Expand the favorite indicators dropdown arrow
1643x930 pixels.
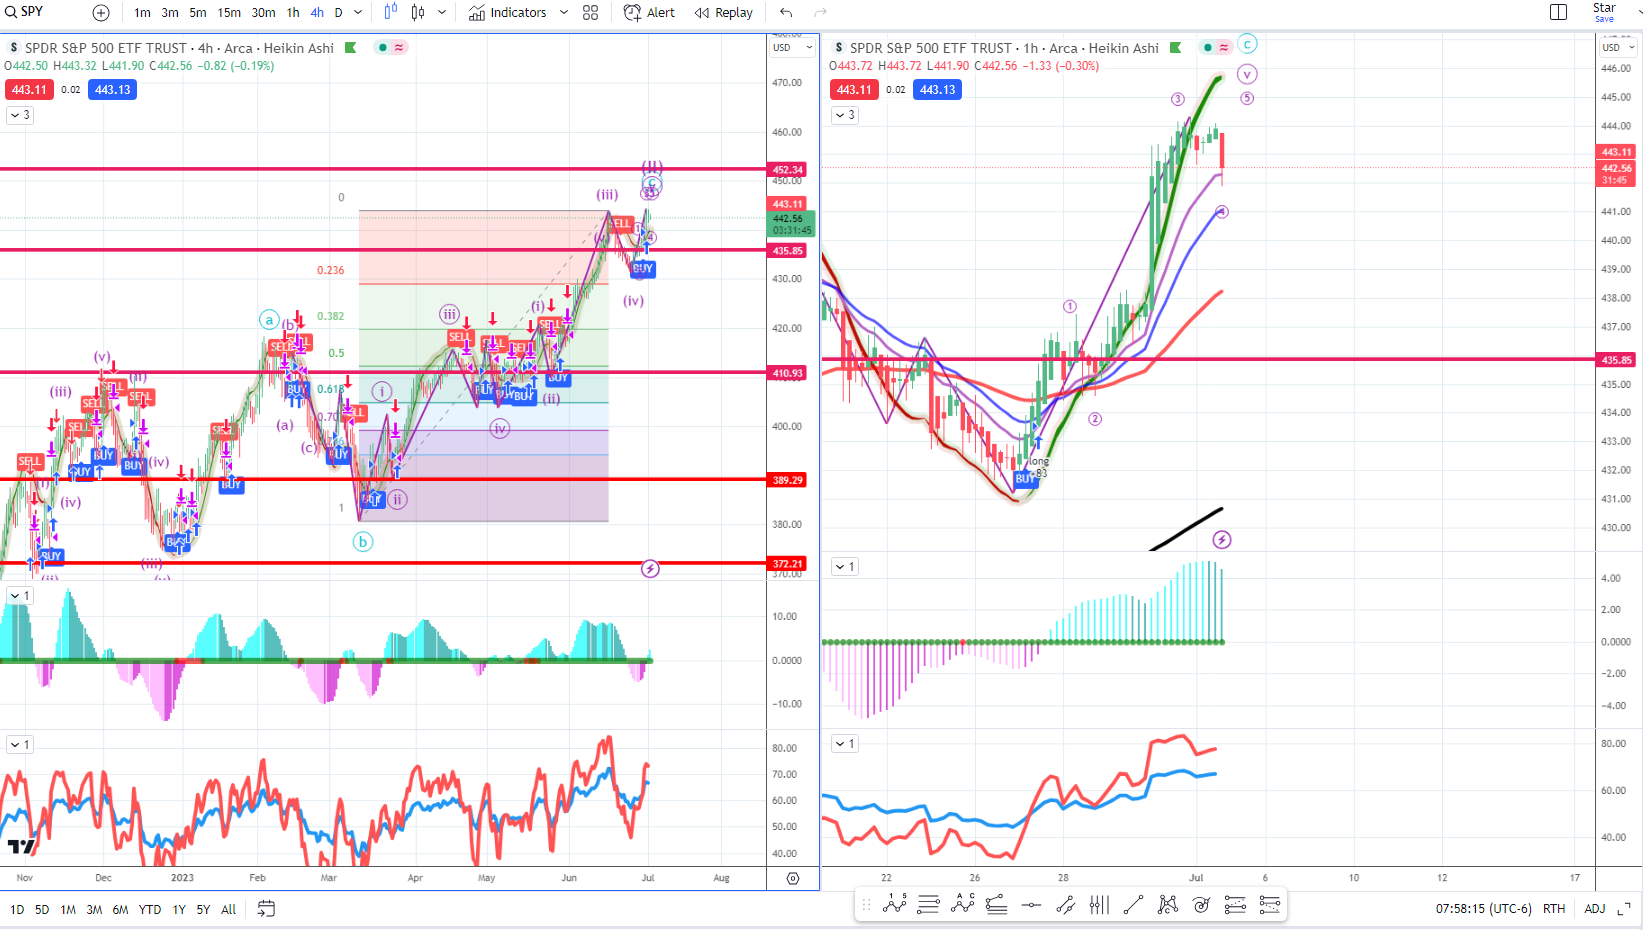tap(564, 13)
